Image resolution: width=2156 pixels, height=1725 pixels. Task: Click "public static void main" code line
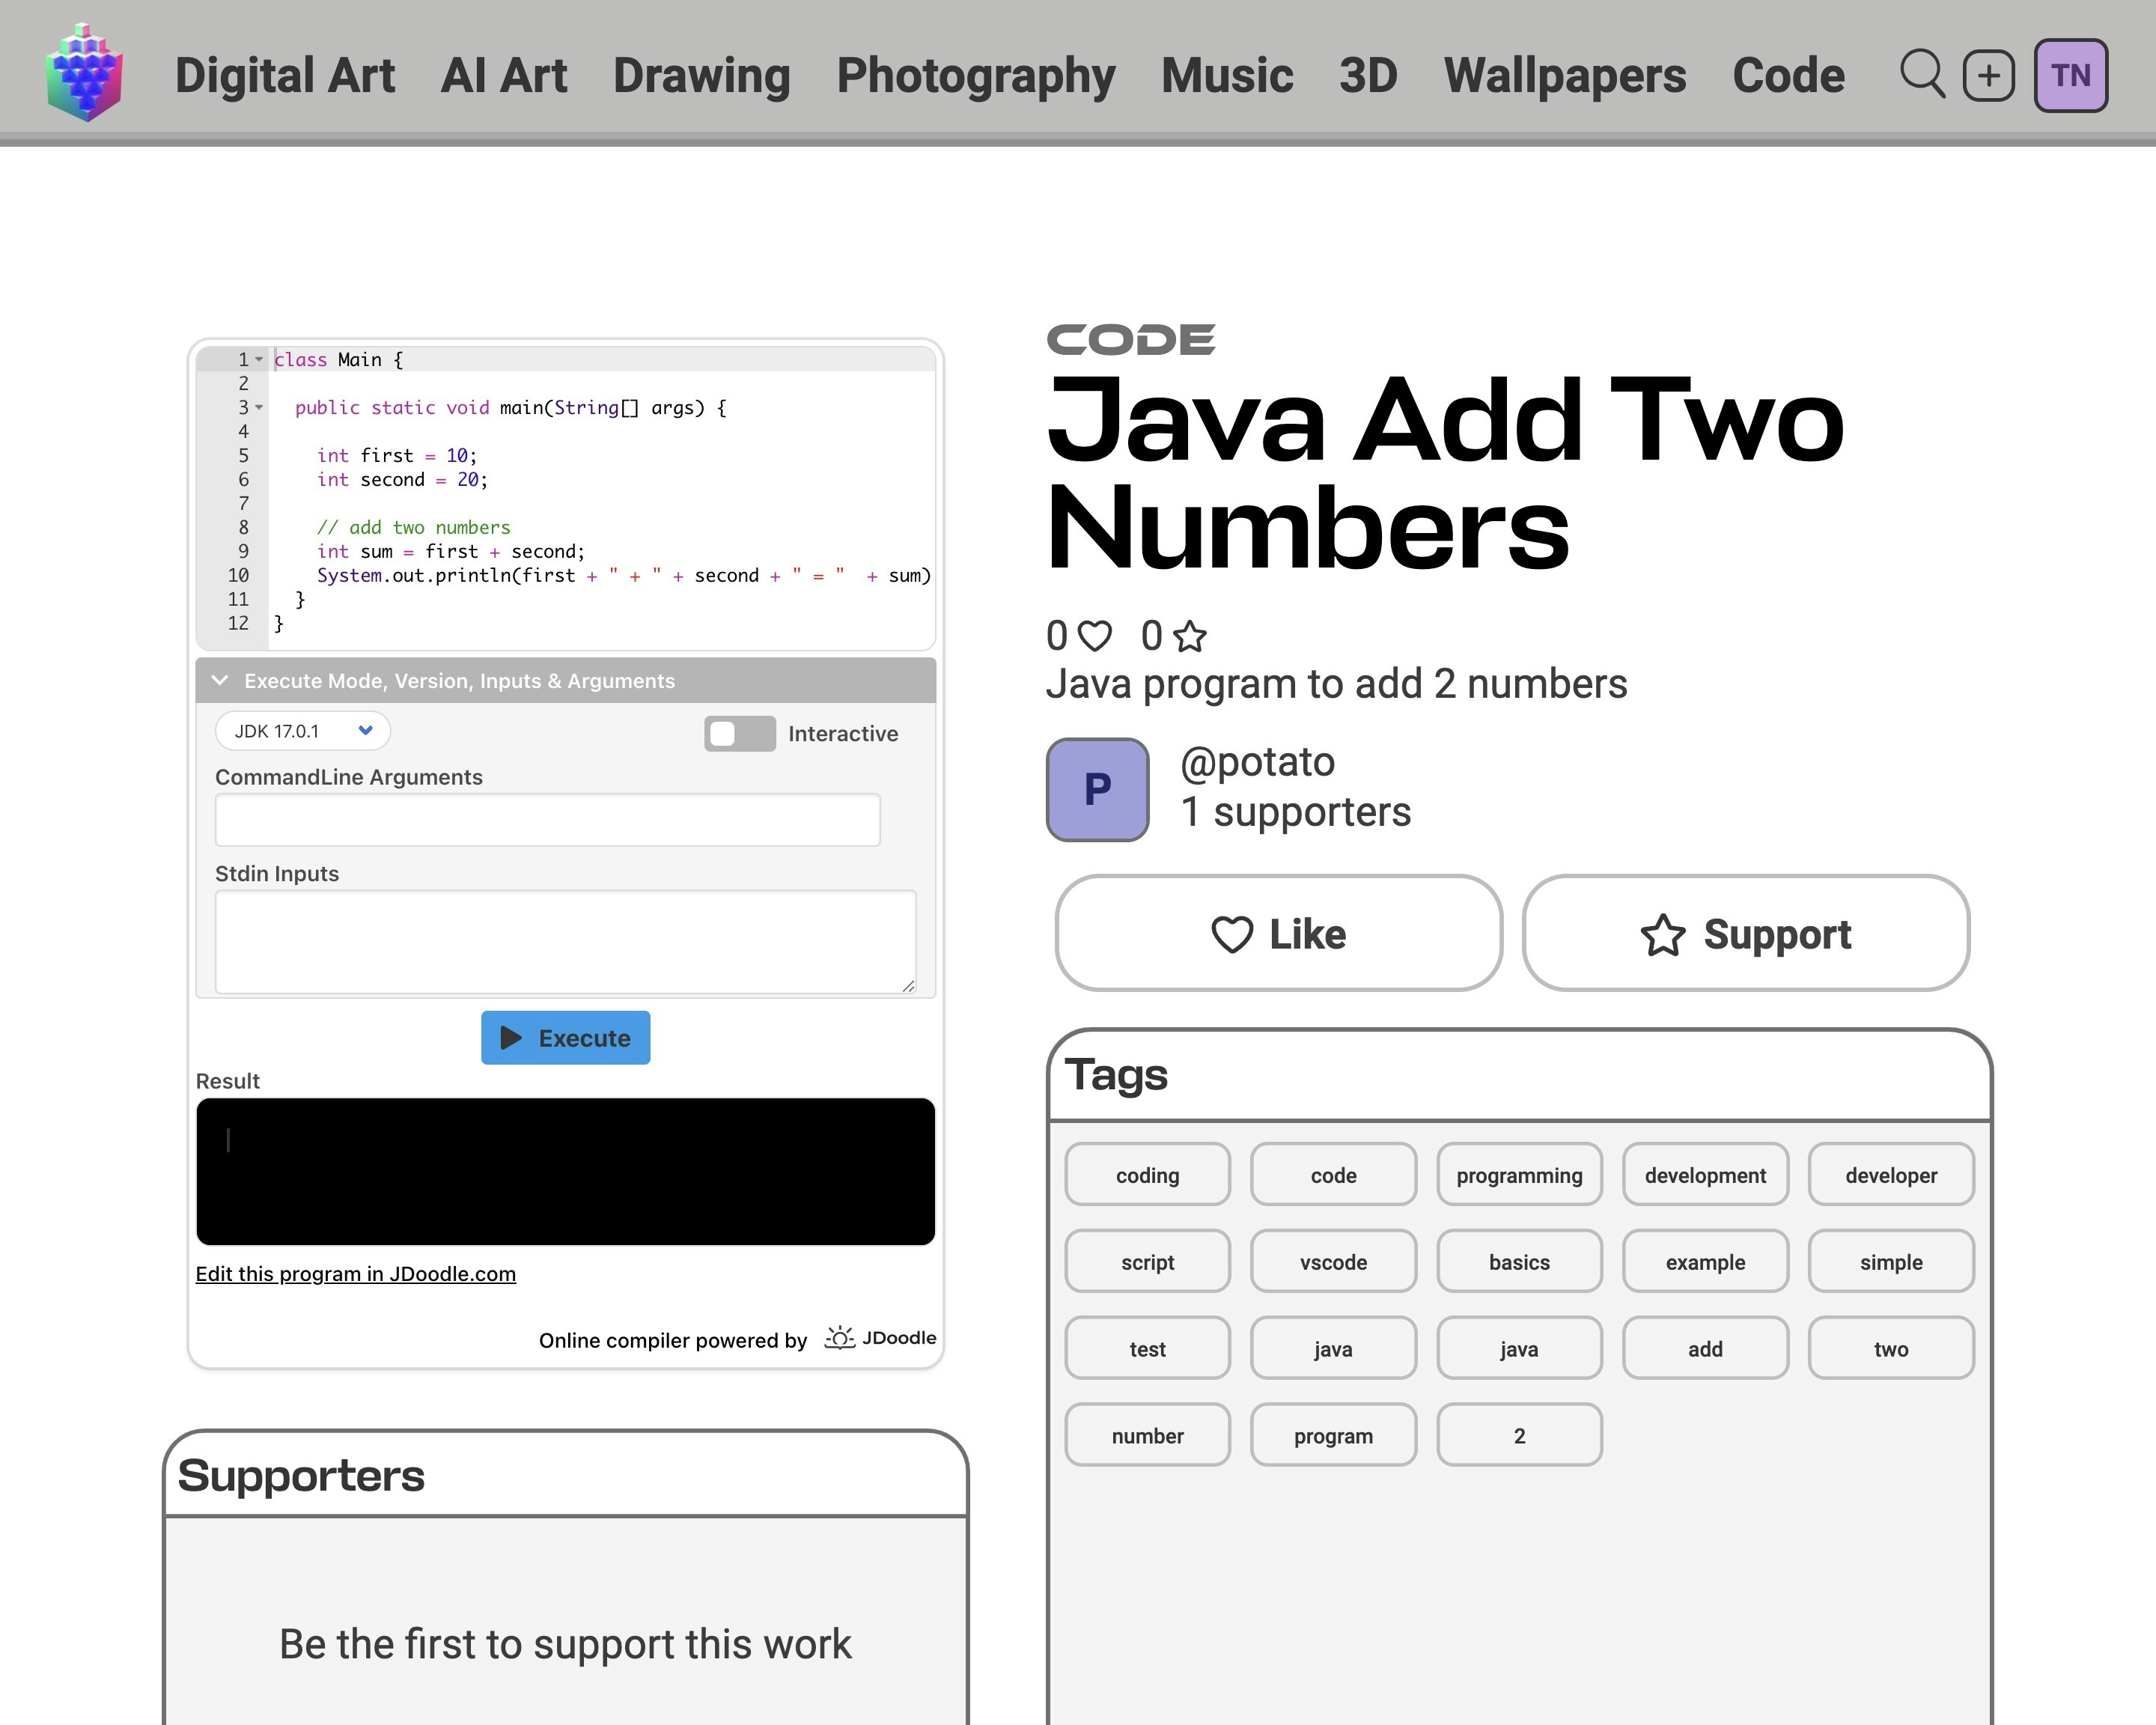click(x=511, y=407)
